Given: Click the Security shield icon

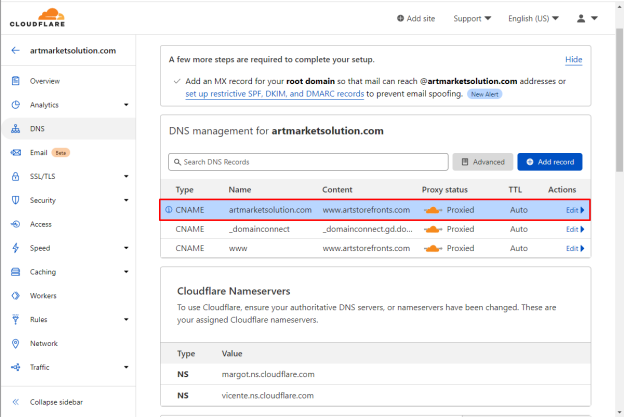Looking at the screenshot, I should pyautogui.click(x=16, y=200).
